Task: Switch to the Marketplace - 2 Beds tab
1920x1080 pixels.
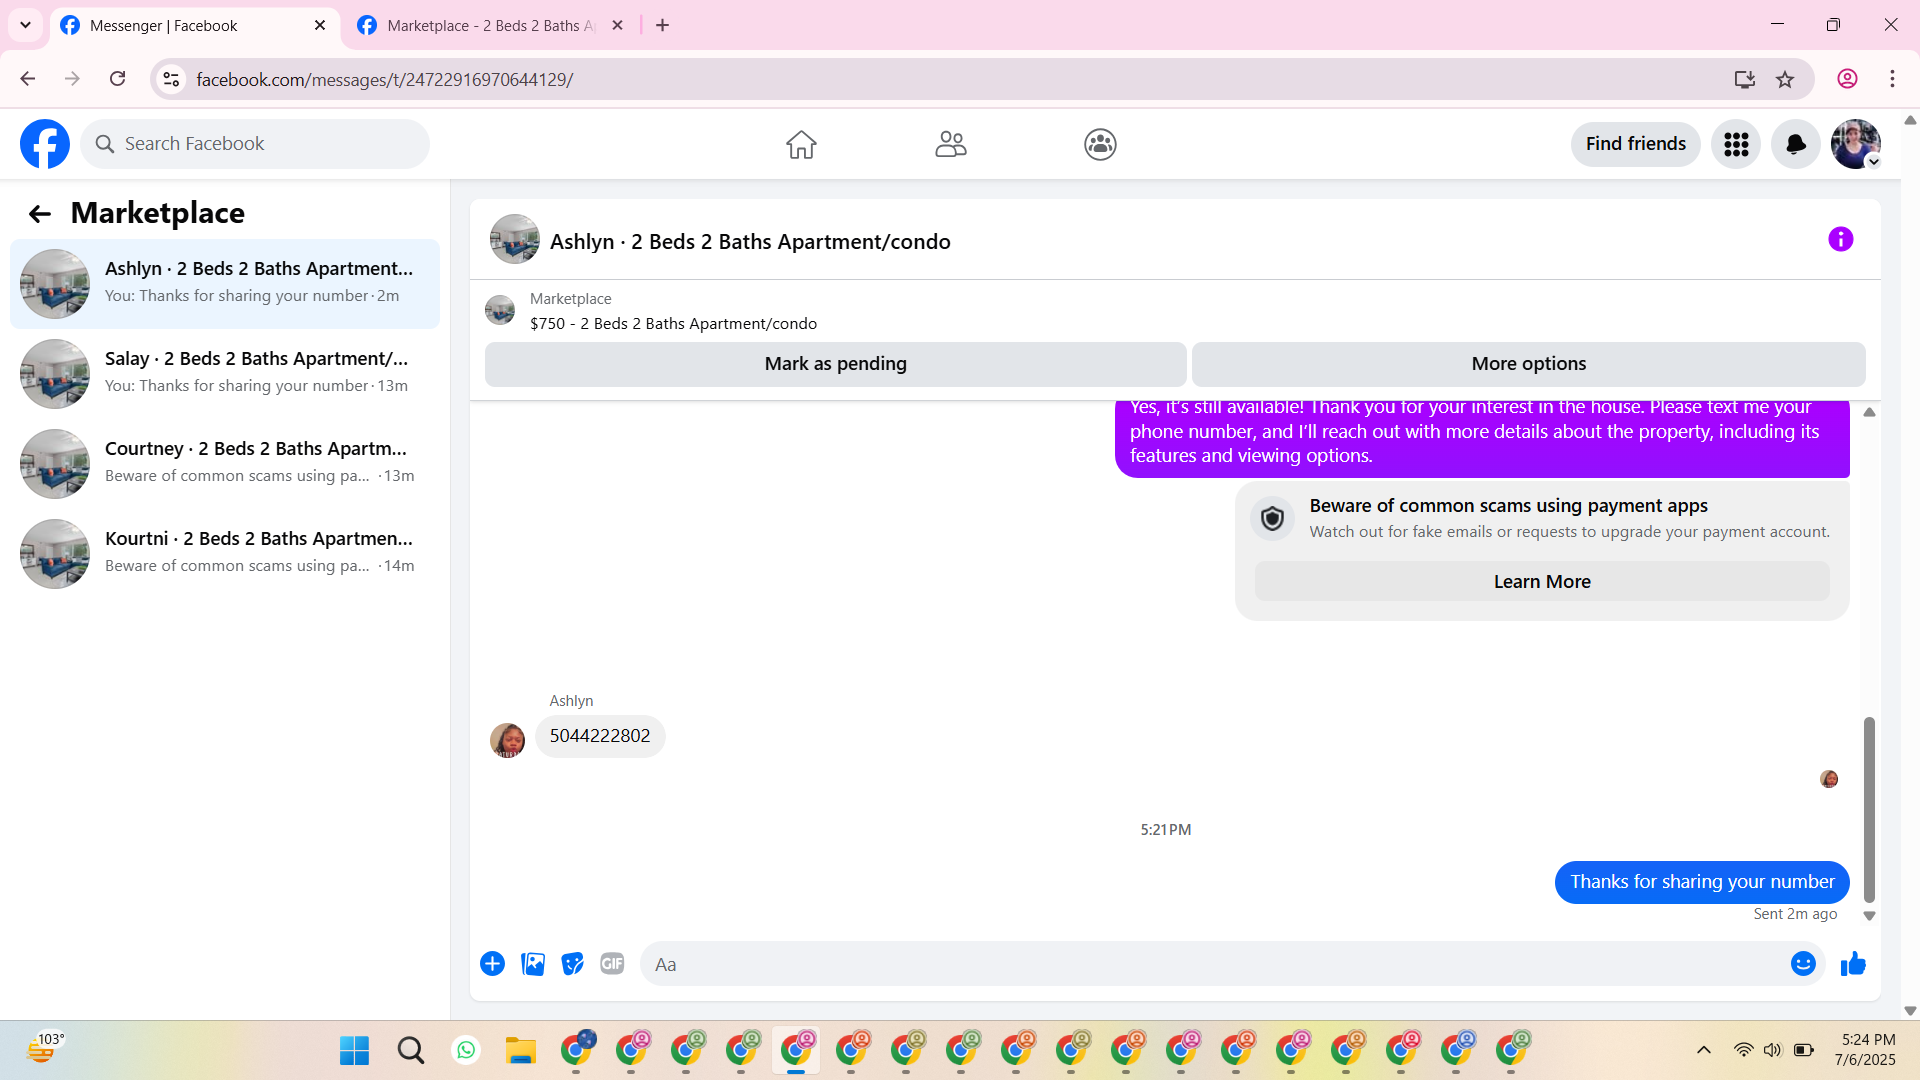Action: pos(492,26)
